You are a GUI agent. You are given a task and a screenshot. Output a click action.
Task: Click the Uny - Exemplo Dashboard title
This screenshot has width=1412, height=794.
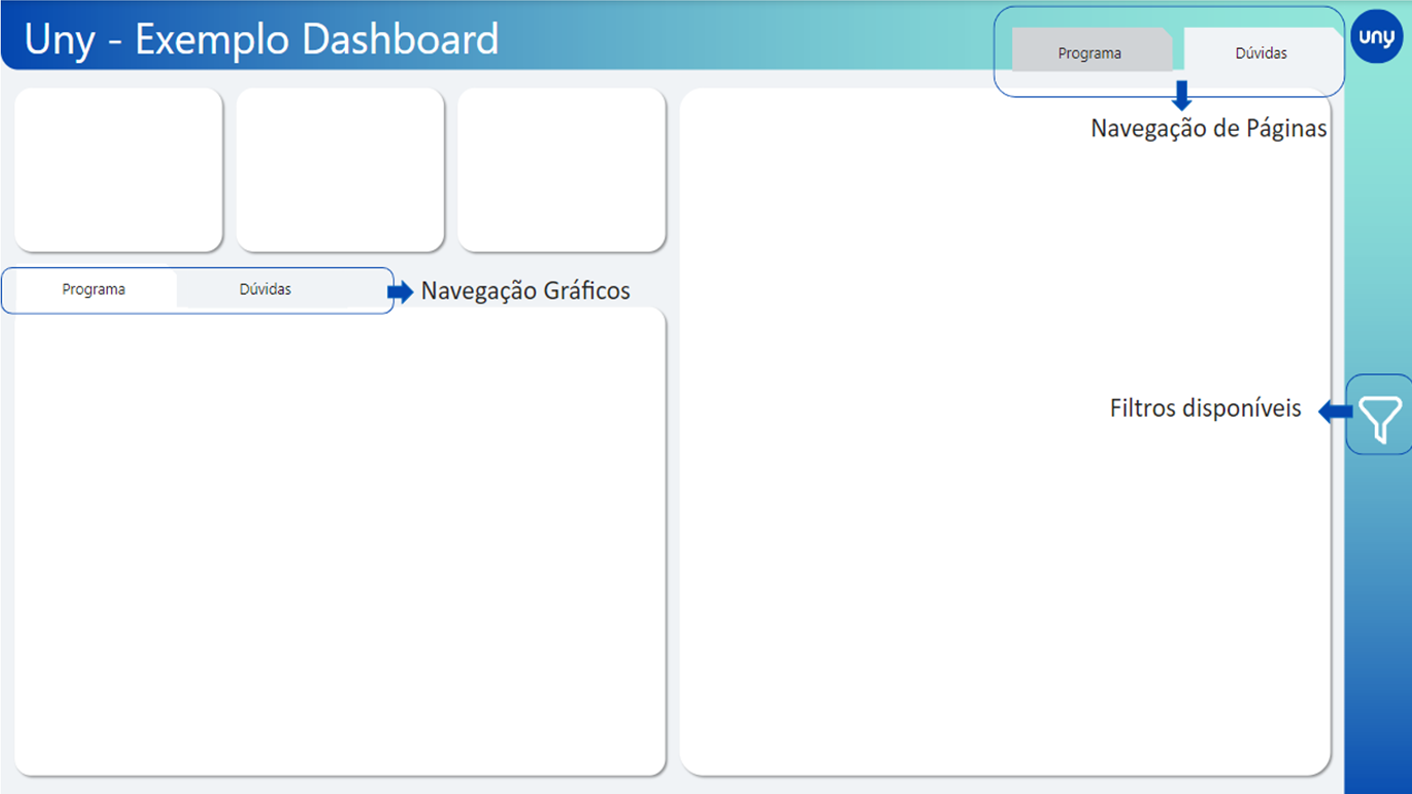pos(261,39)
